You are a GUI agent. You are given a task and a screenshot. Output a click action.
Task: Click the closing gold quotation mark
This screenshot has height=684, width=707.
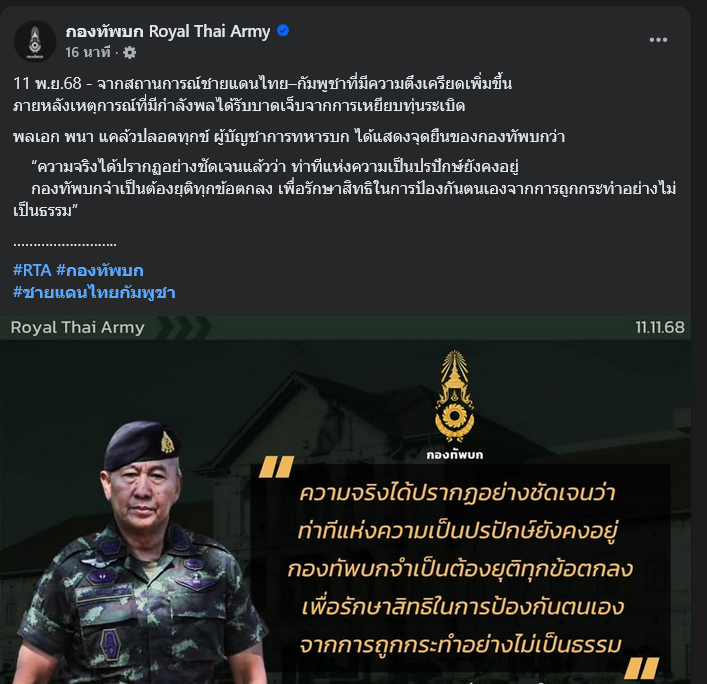tap(642, 667)
